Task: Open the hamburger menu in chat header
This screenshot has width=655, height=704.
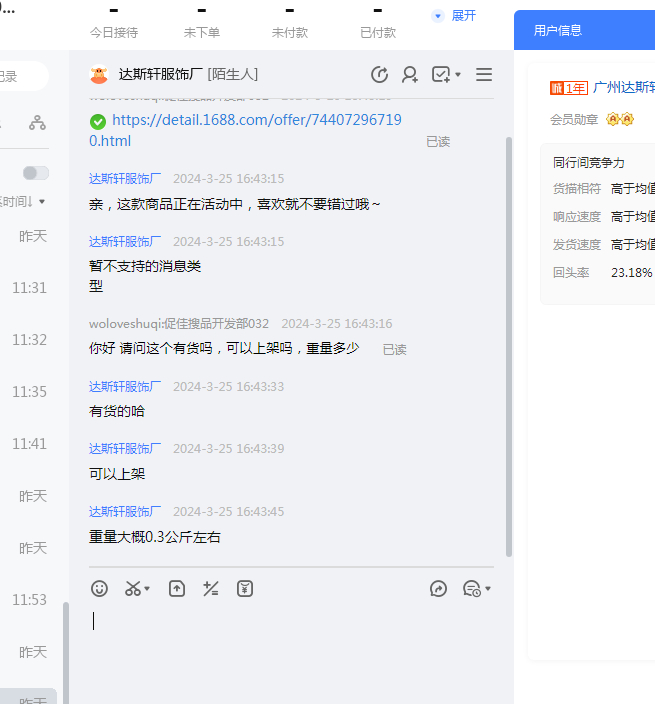Action: tap(484, 75)
